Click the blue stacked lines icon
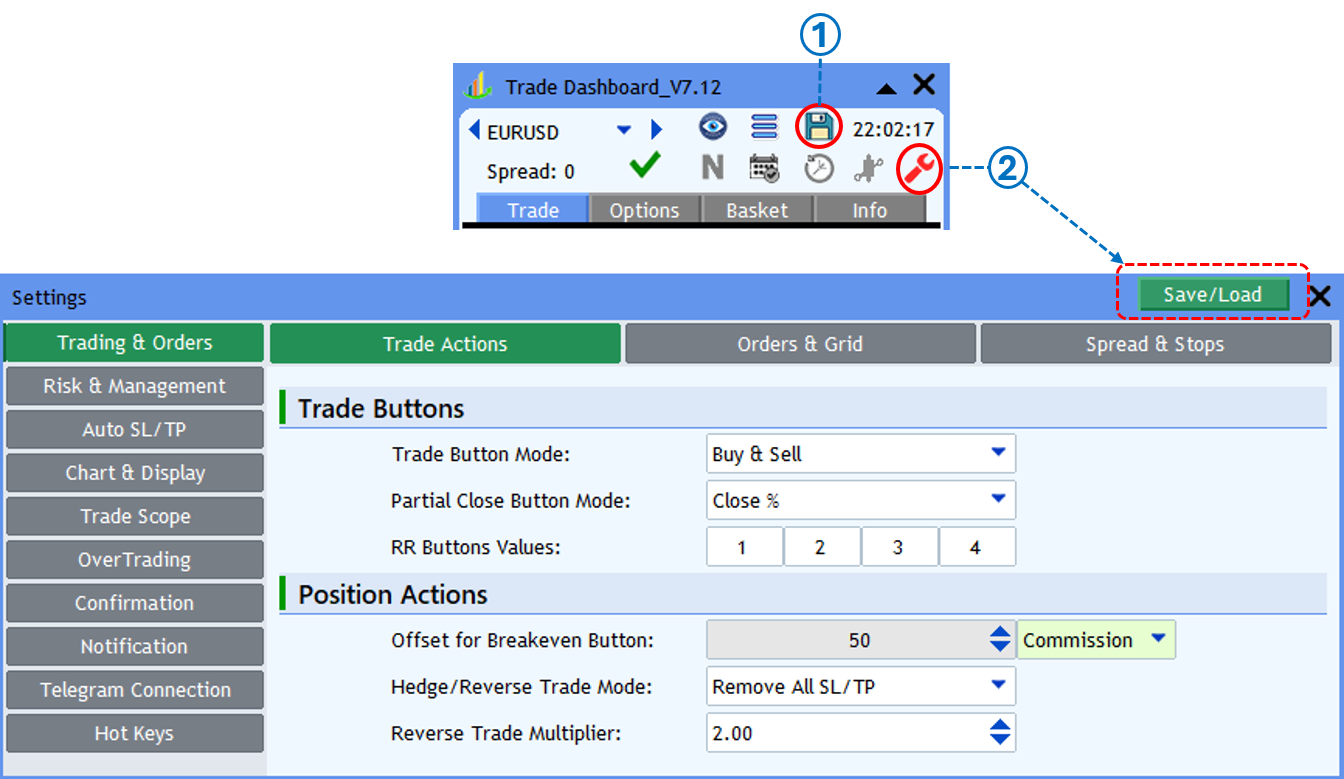 (765, 127)
